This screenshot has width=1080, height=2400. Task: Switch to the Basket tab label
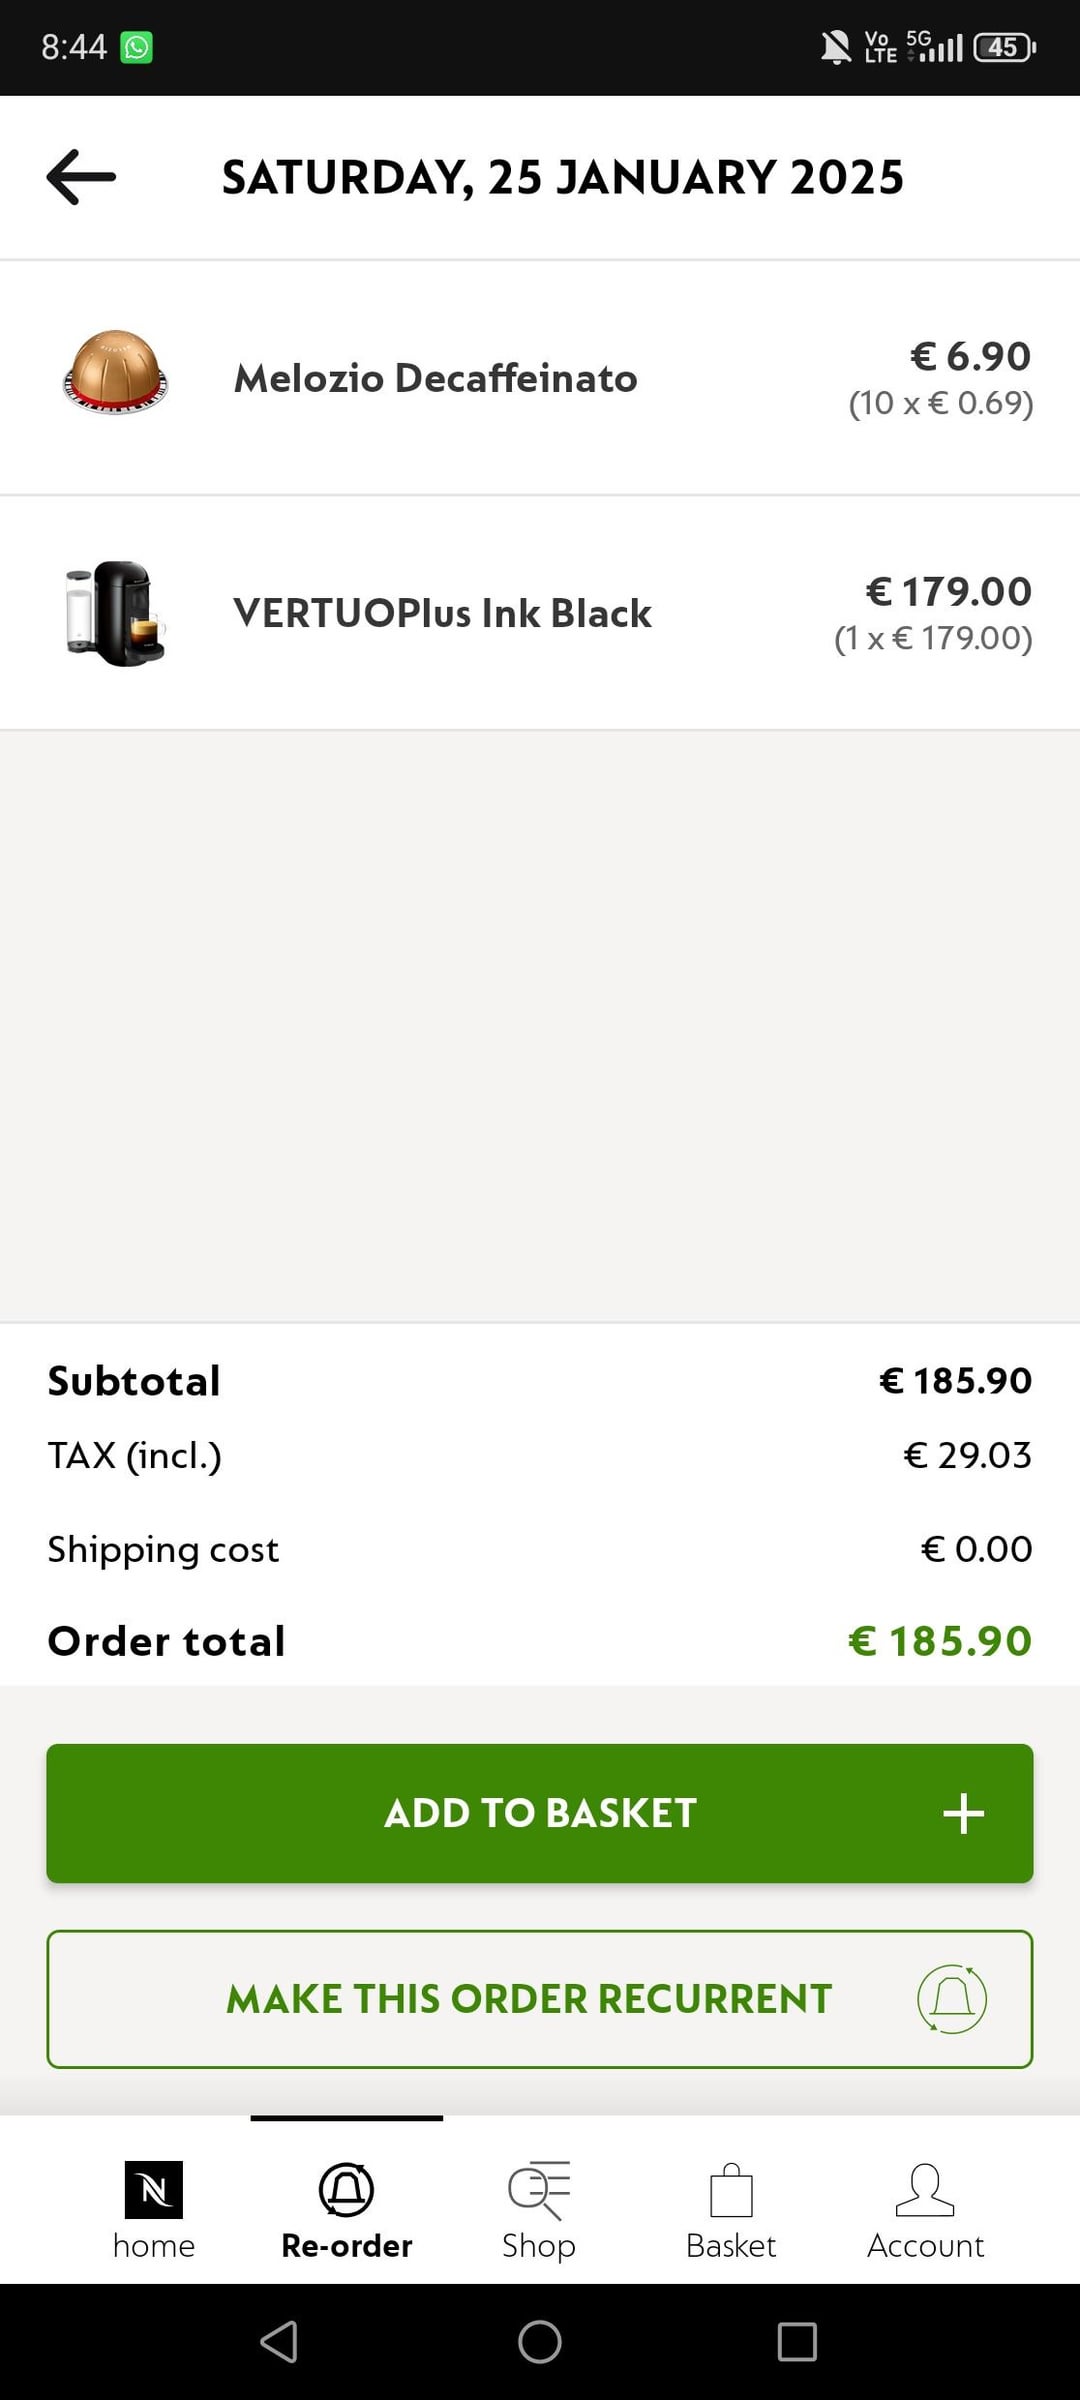[x=731, y=2246]
